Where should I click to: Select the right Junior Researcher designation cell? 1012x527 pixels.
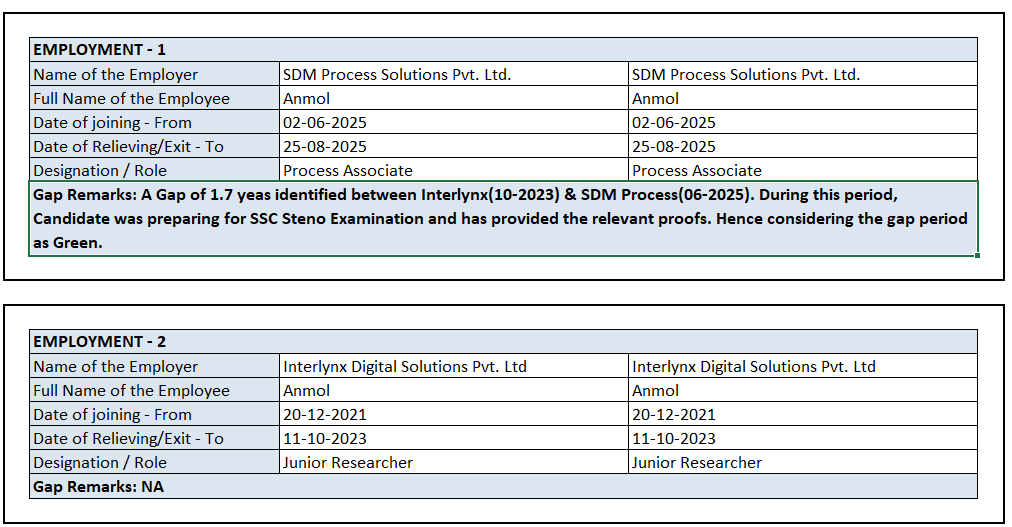(803, 462)
